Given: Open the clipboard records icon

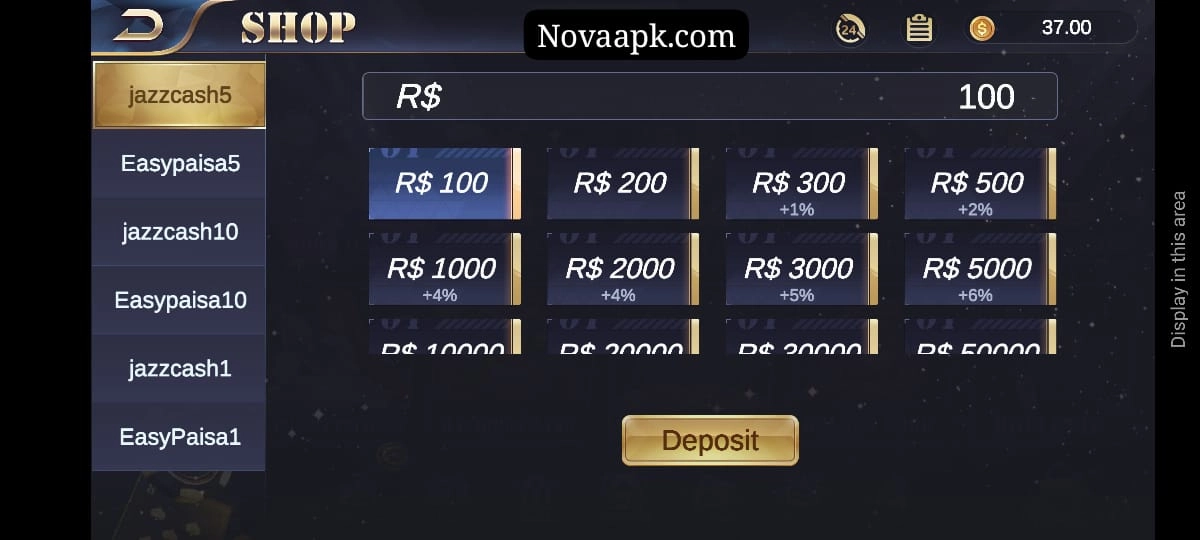Looking at the screenshot, I should pos(919,28).
